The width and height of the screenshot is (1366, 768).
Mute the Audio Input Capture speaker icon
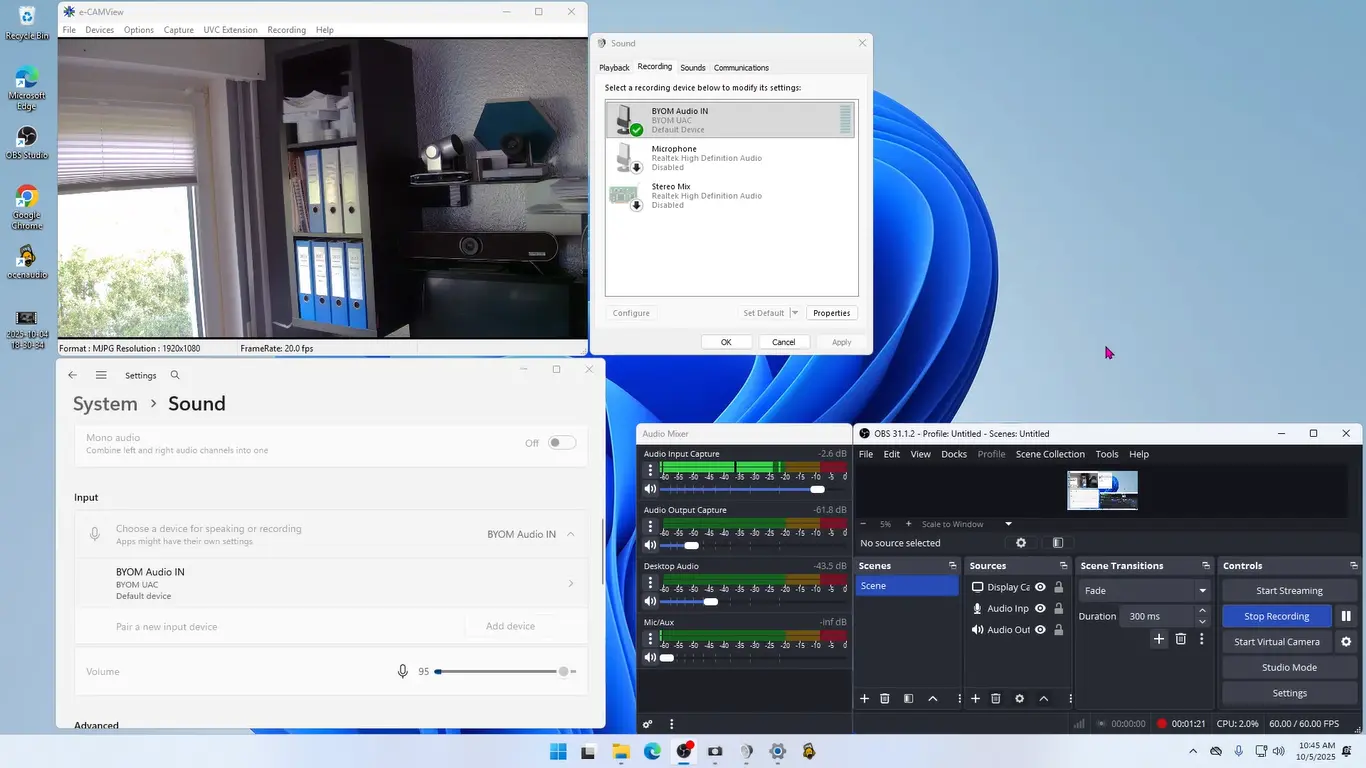click(650, 489)
